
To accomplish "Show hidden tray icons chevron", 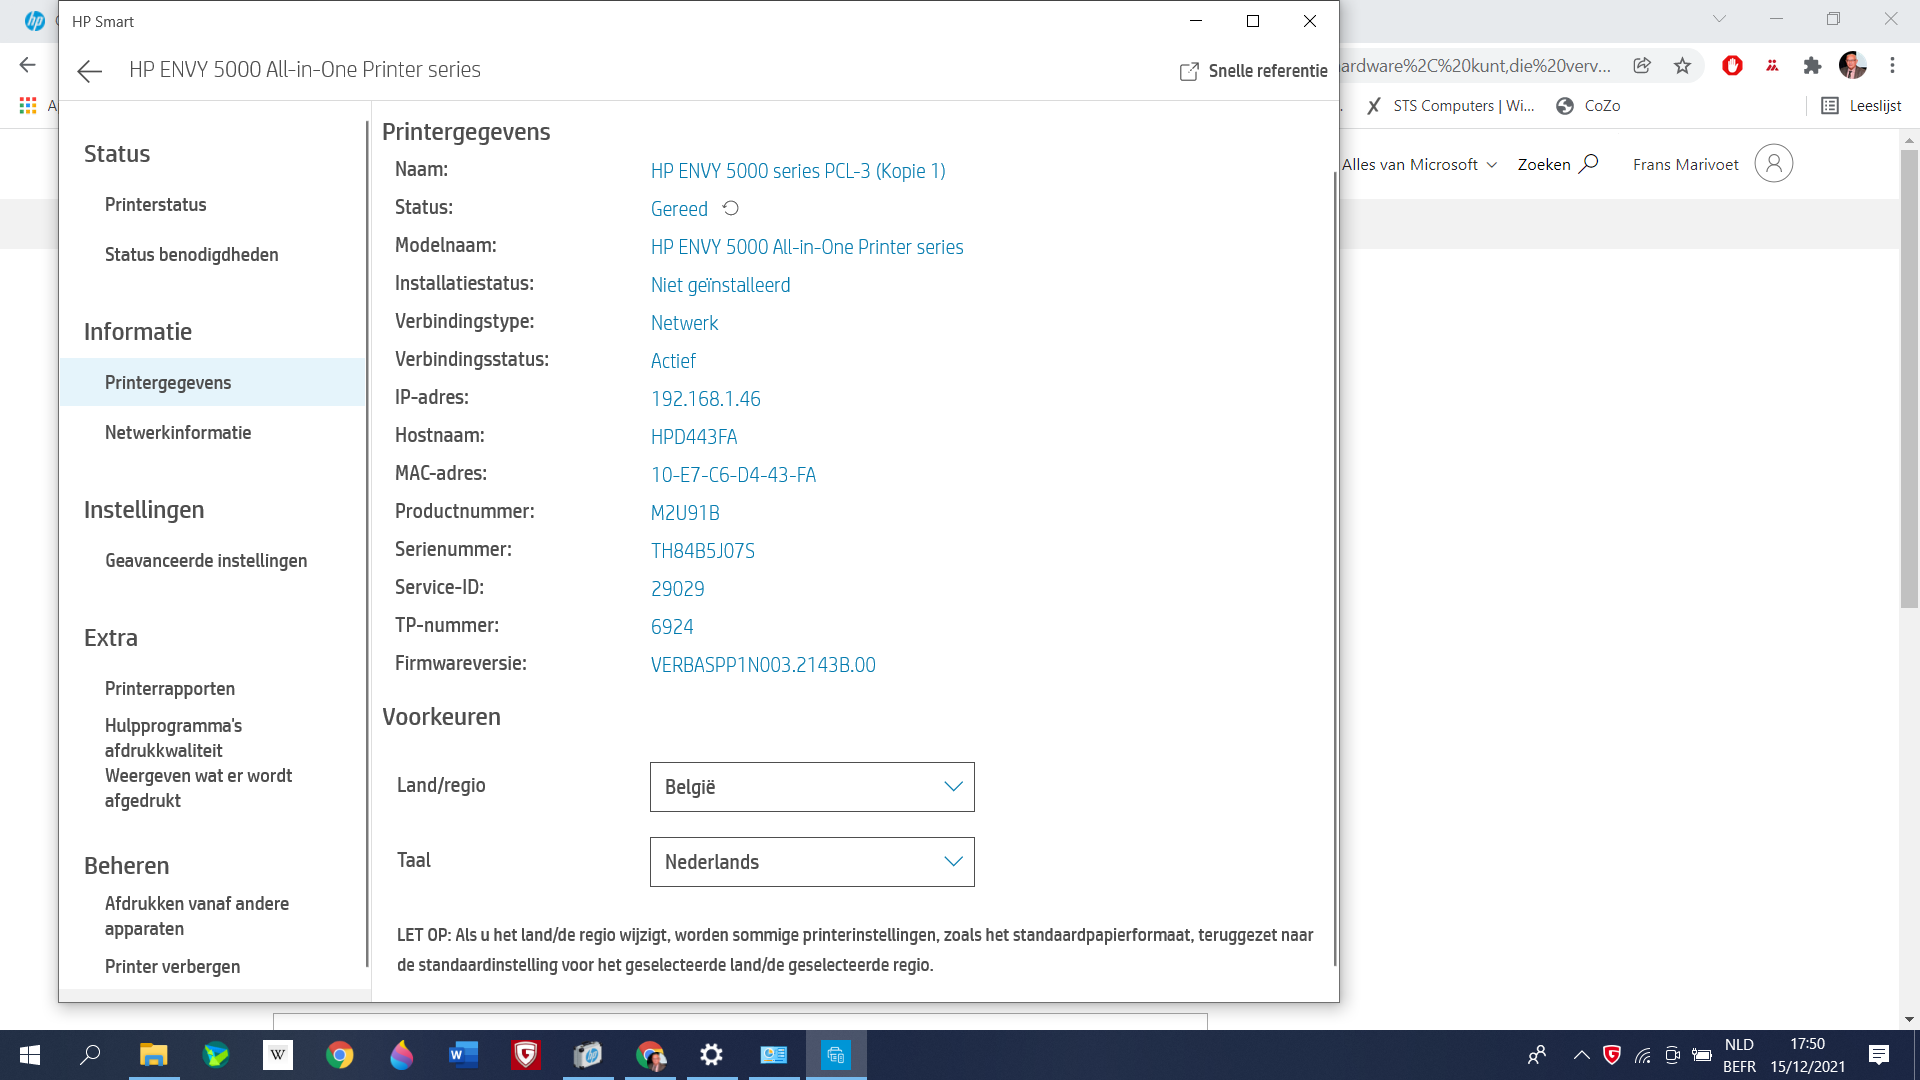I will (1581, 1055).
